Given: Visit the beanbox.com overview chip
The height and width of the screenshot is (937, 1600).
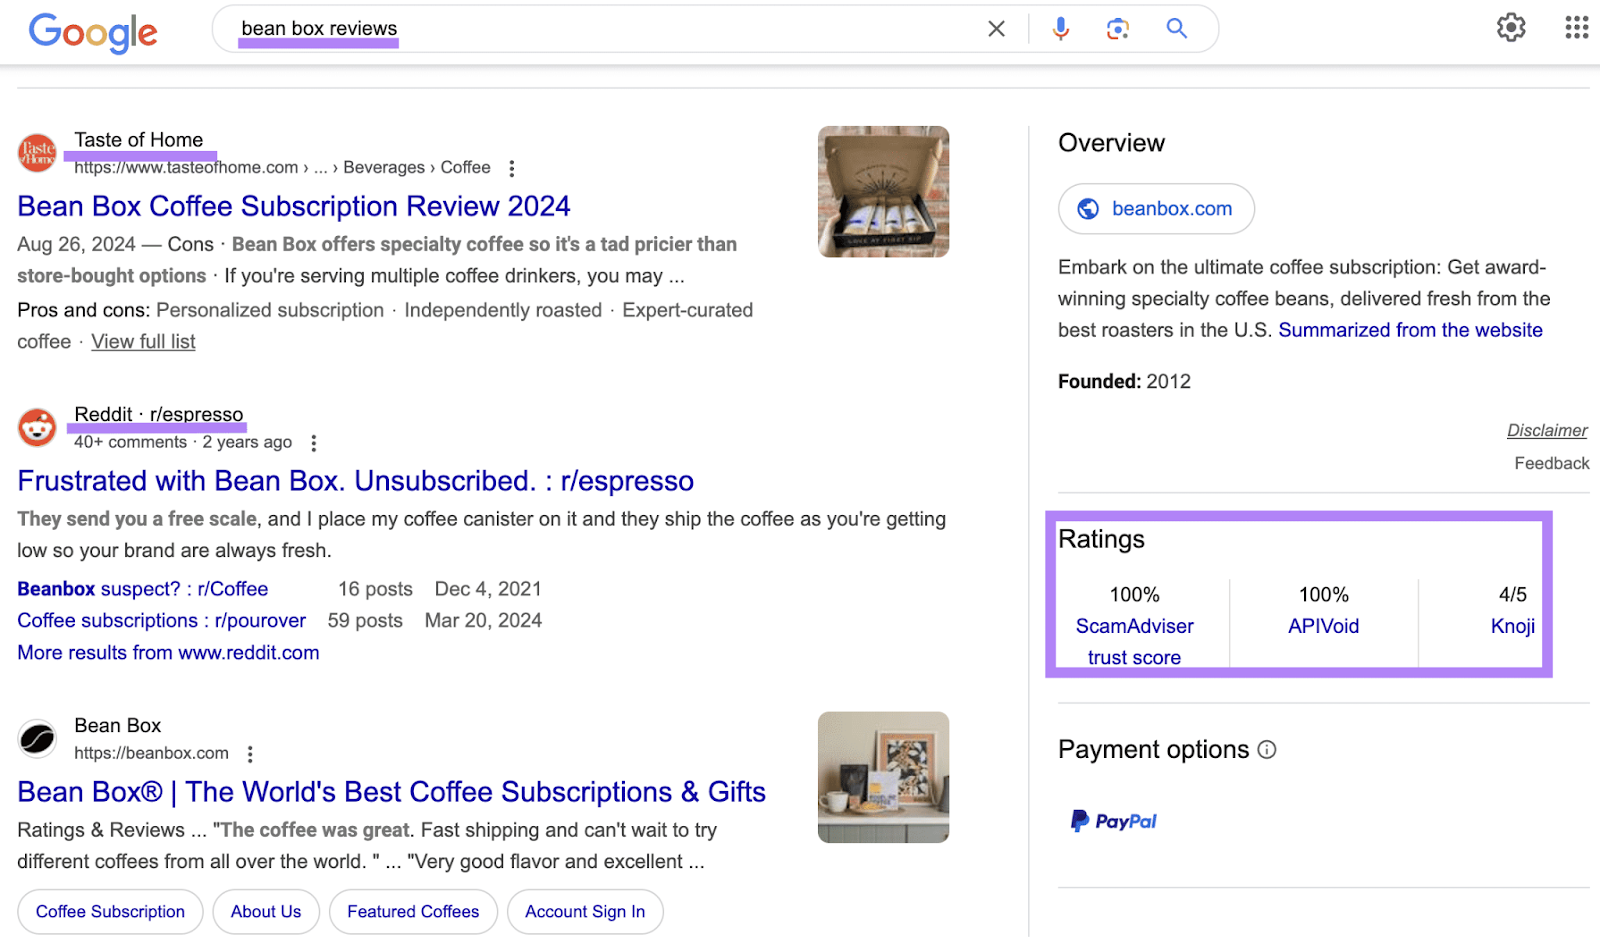Looking at the screenshot, I should click(1156, 209).
